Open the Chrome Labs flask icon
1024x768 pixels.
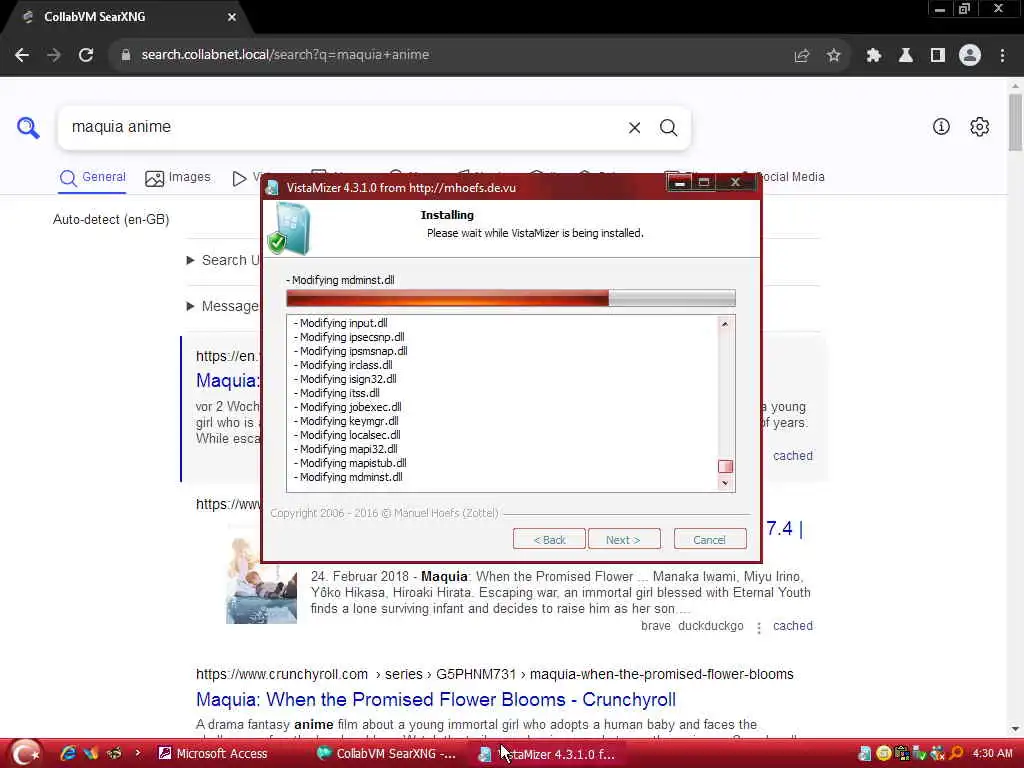pos(905,56)
